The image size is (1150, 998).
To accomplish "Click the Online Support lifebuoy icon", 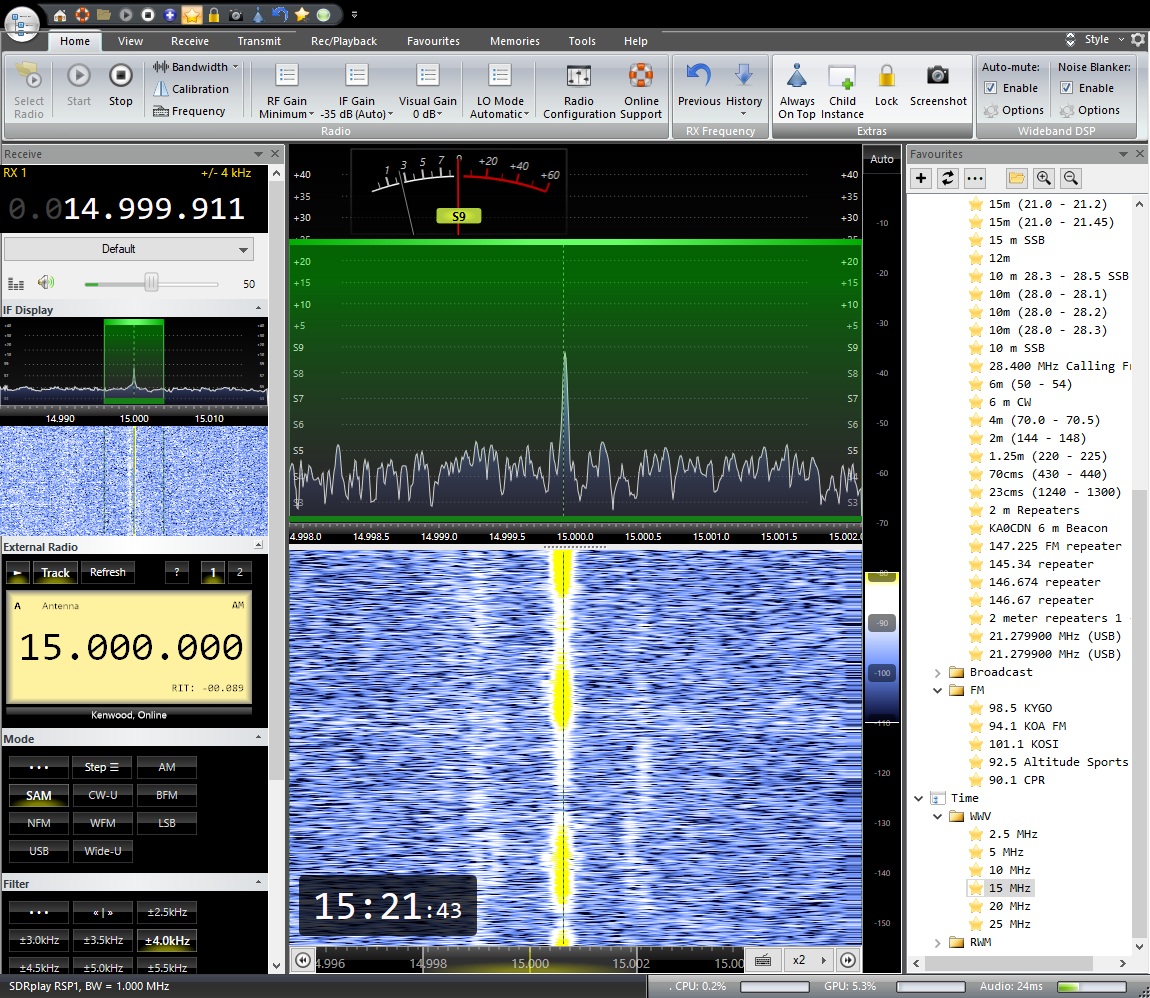I will coord(640,77).
